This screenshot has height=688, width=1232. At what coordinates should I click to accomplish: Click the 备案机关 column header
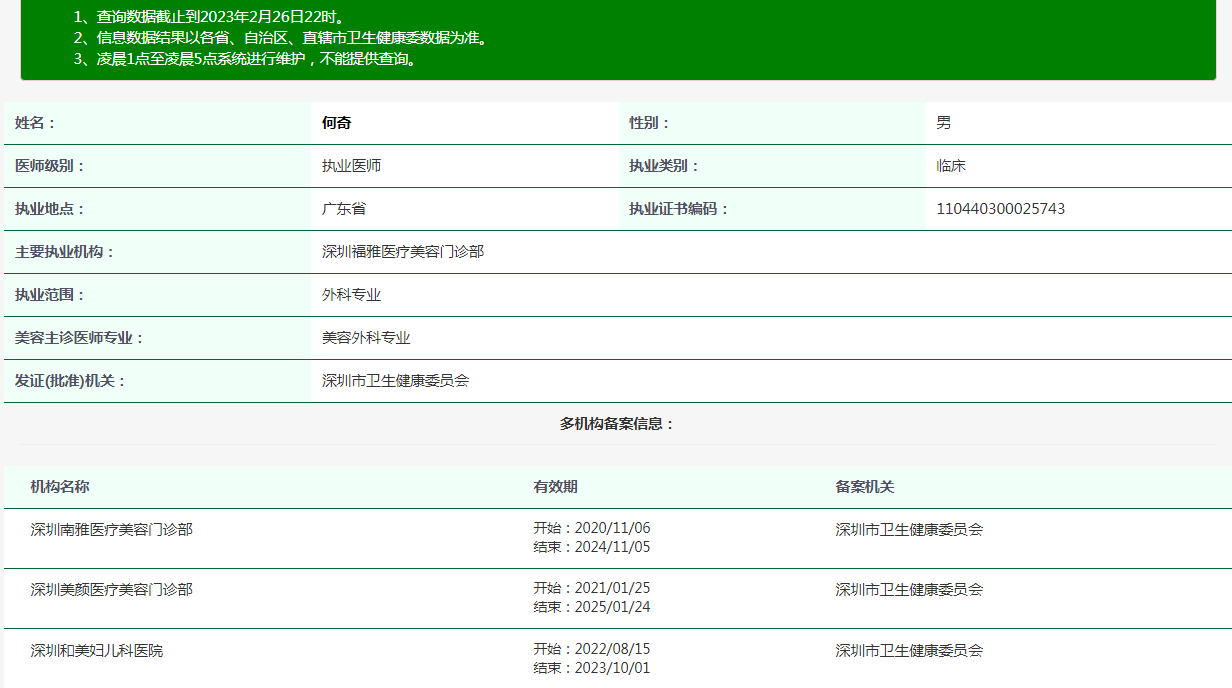[x=865, y=487]
